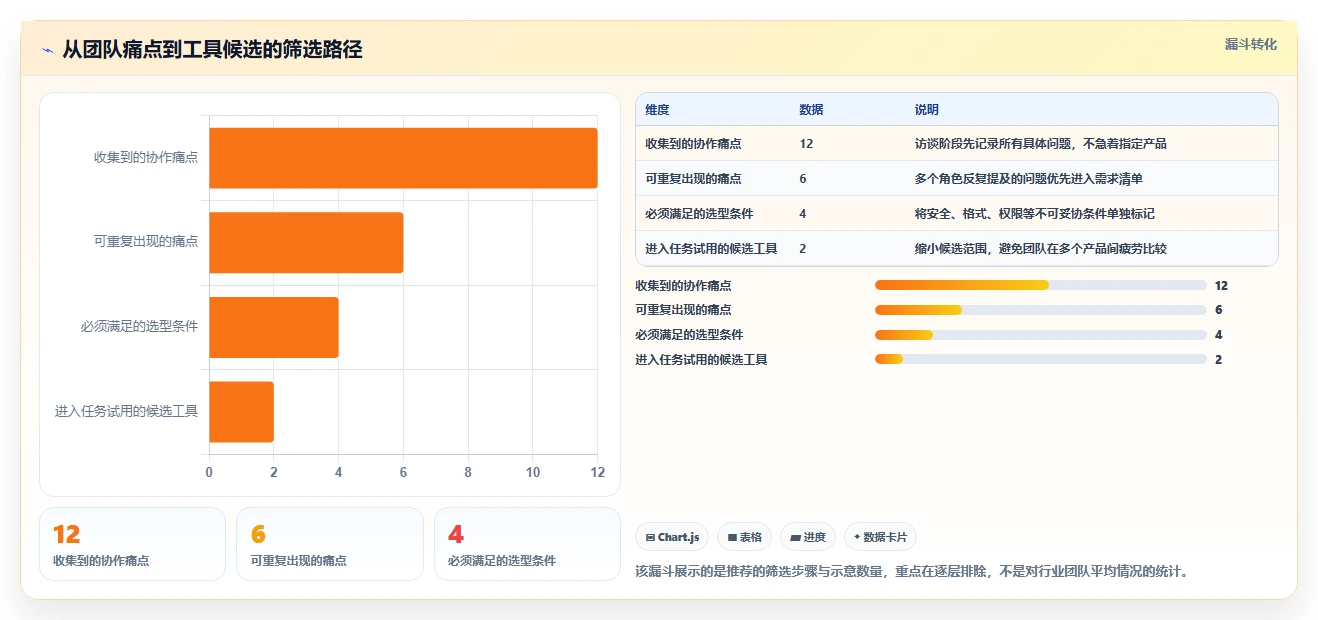This screenshot has width=1318, height=620.
Task: Click chart axis label 必须满足的选型条件
Action: 140,327
